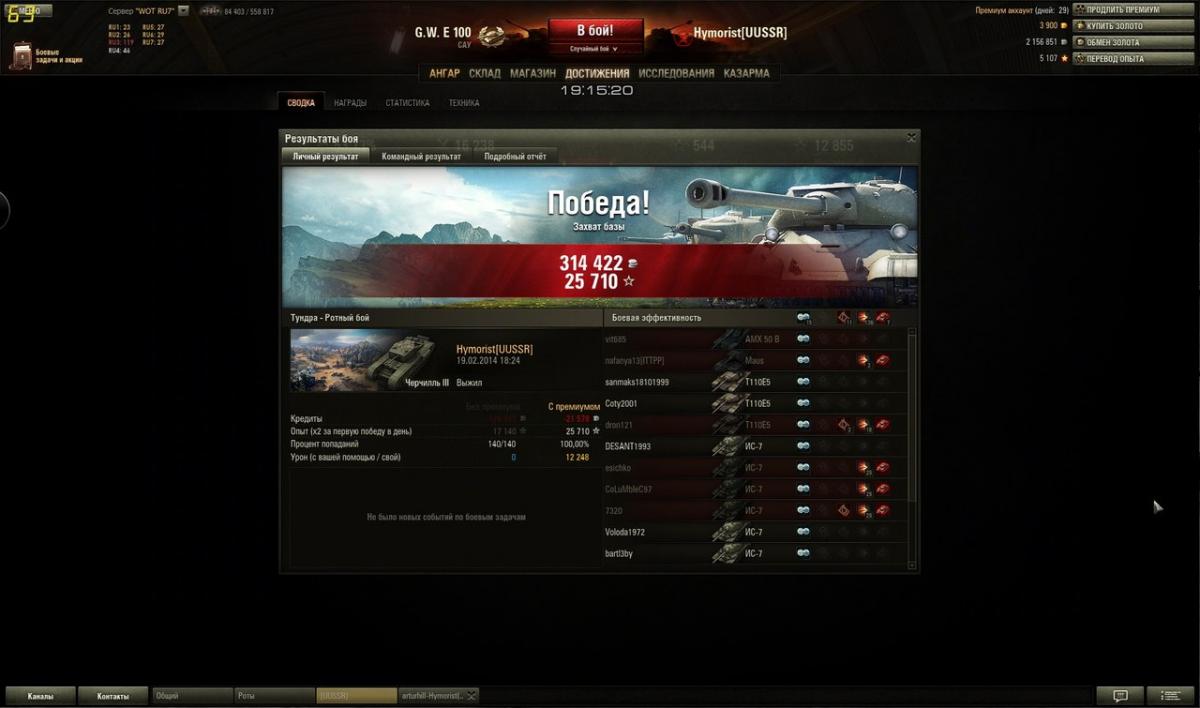The height and width of the screenshot is (708, 1200).
Task: Open the Случайный бой battle type dropdown
Action: coord(593,48)
